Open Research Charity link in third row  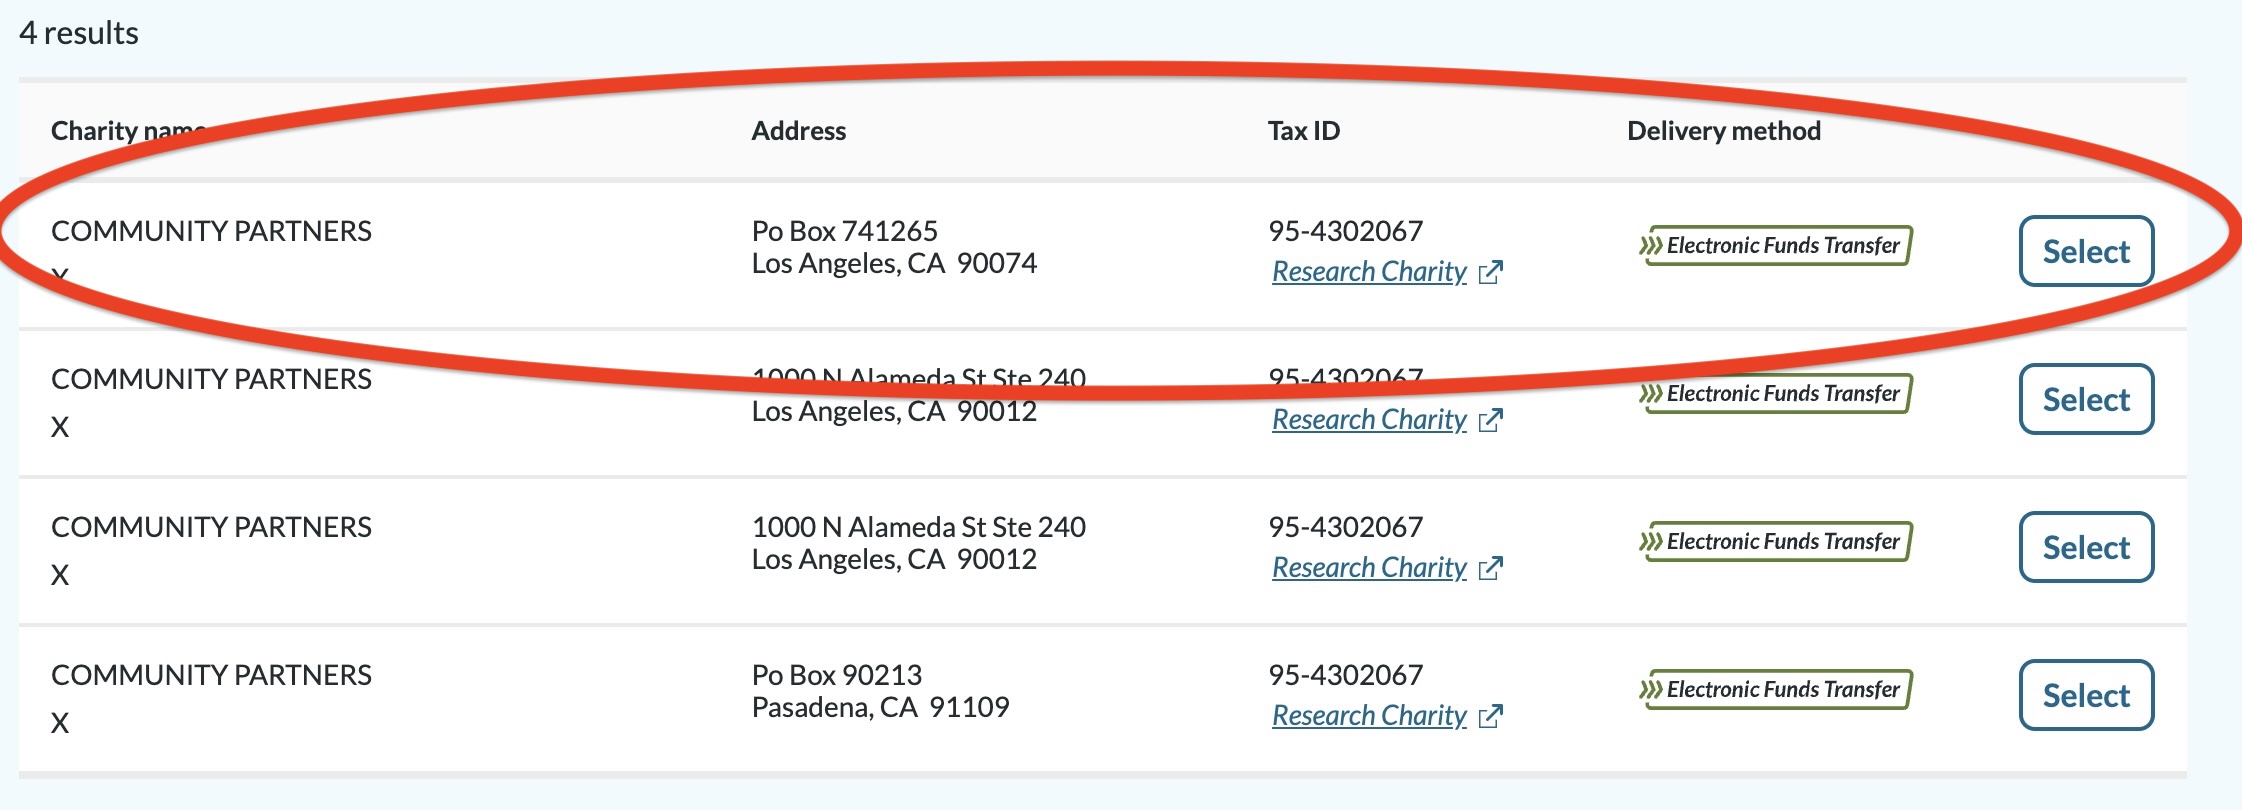point(1369,568)
